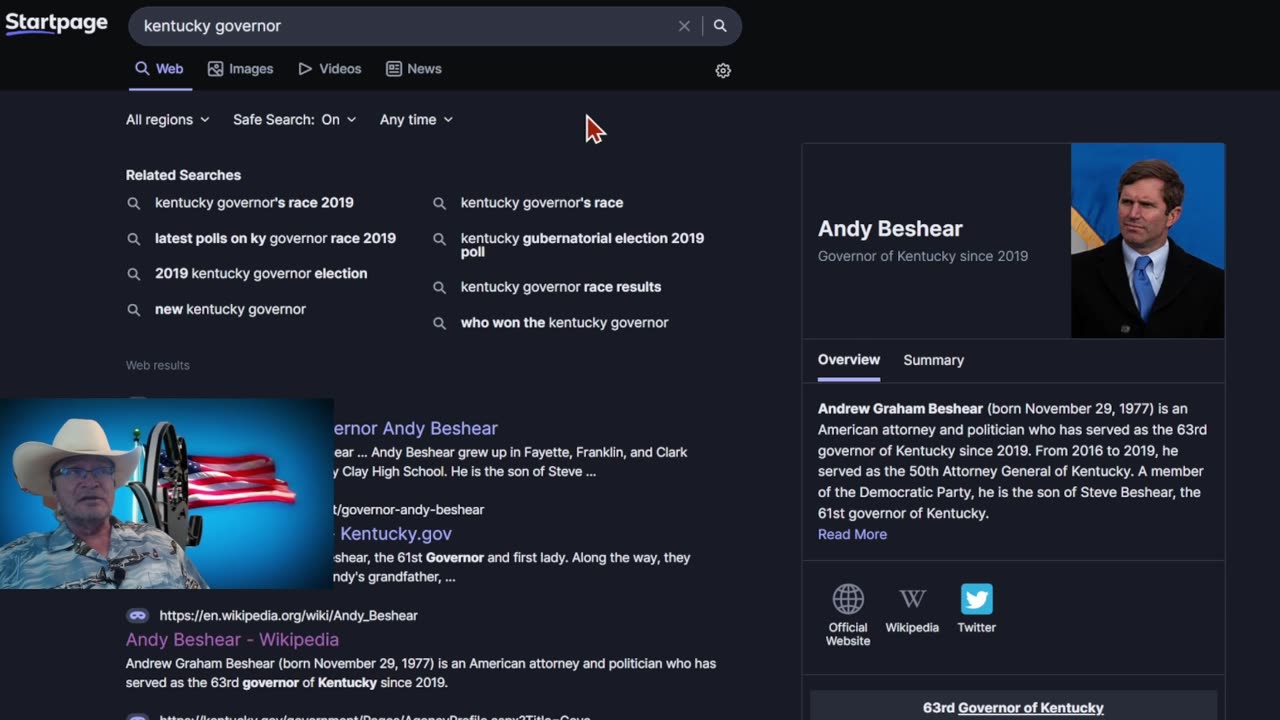Click anonymous view mask icon by Wikipedia URL
Screen dimensions: 1280x720
coord(138,616)
